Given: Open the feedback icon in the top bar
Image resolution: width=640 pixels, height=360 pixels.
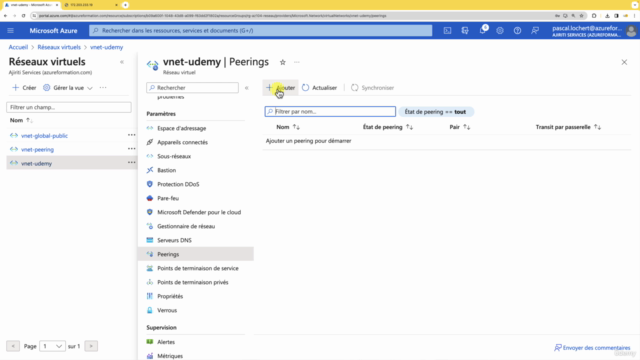Looking at the screenshot, I should point(535,31).
